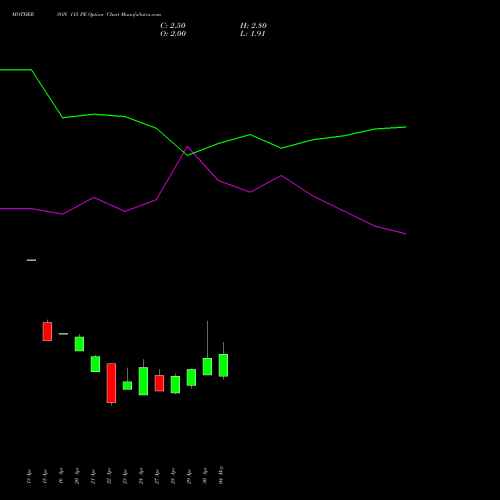
Task: Click the right end of the purple line
Action: [405, 234]
